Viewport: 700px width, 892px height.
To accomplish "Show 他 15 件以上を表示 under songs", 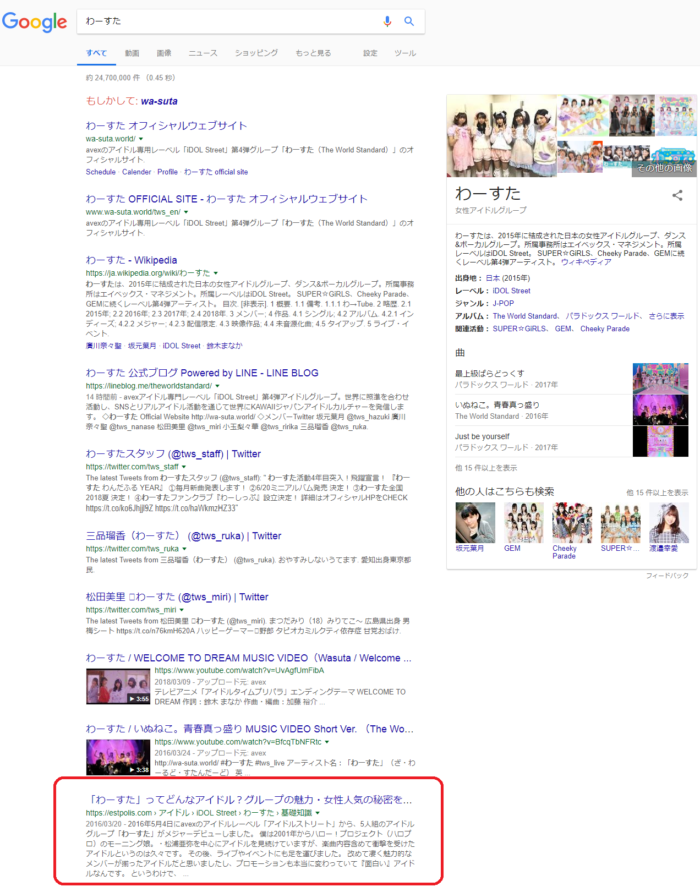I will [x=485, y=468].
